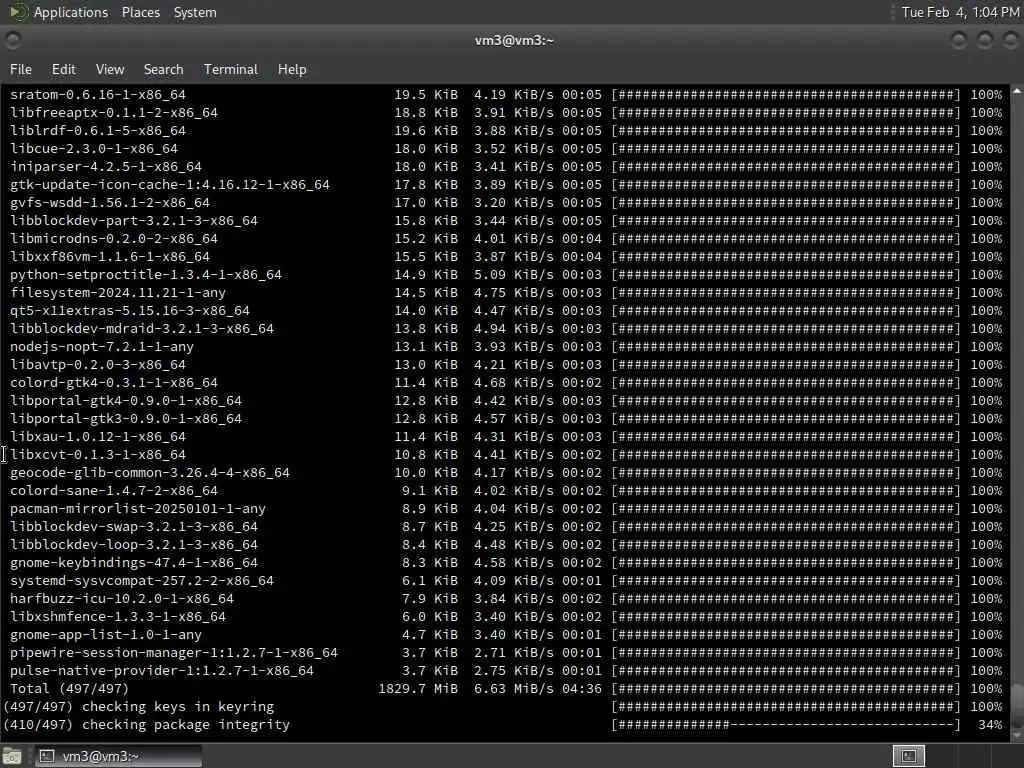Click the harfbuzz-icu-10.2.0-1-x86_64 text
Image resolution: width=1024 pixels, height=768 pixels.
pos(121,598)
